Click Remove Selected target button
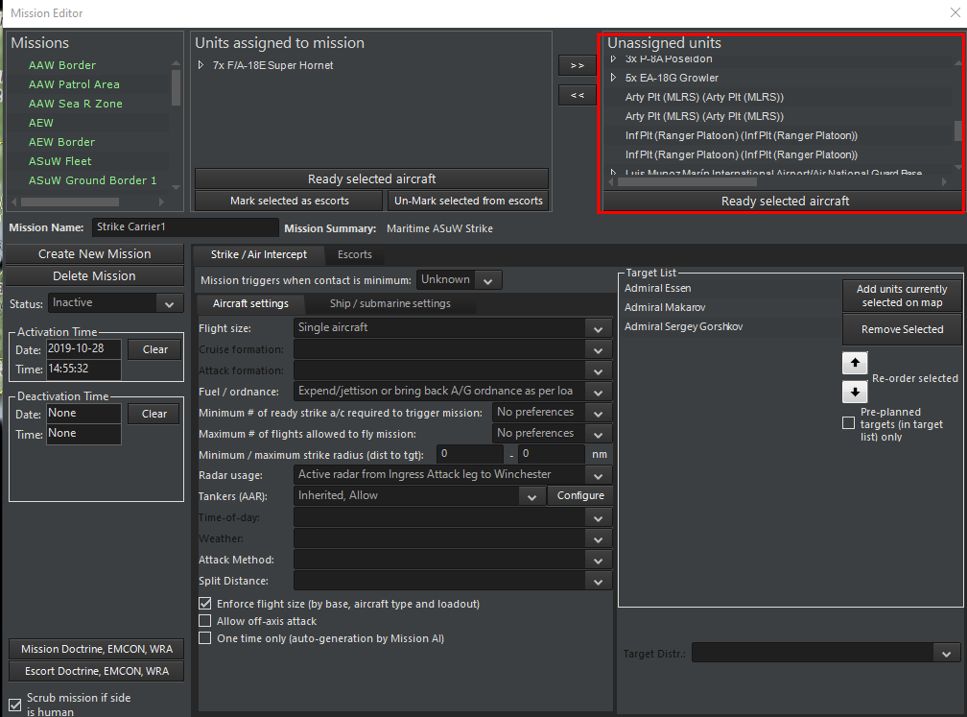Image resolution: width=967 pixels, height=717 pixels. [901, 329]
